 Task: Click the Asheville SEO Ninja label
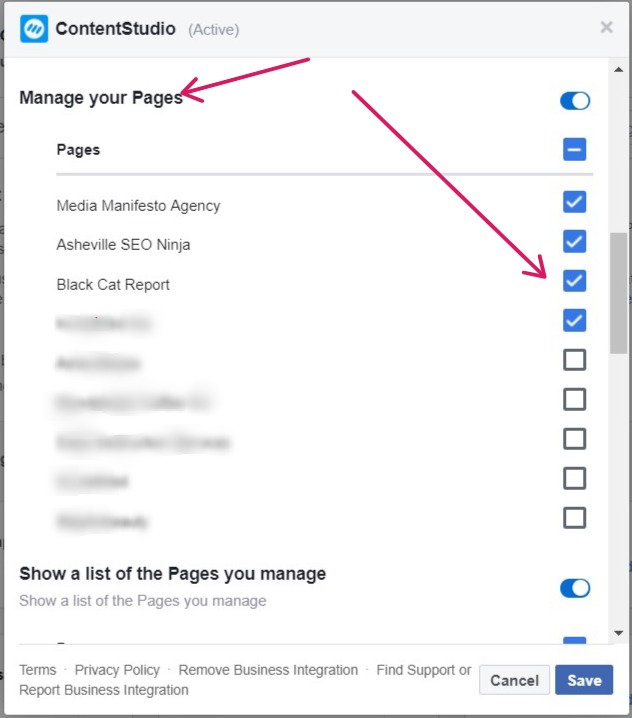(123, 245)
